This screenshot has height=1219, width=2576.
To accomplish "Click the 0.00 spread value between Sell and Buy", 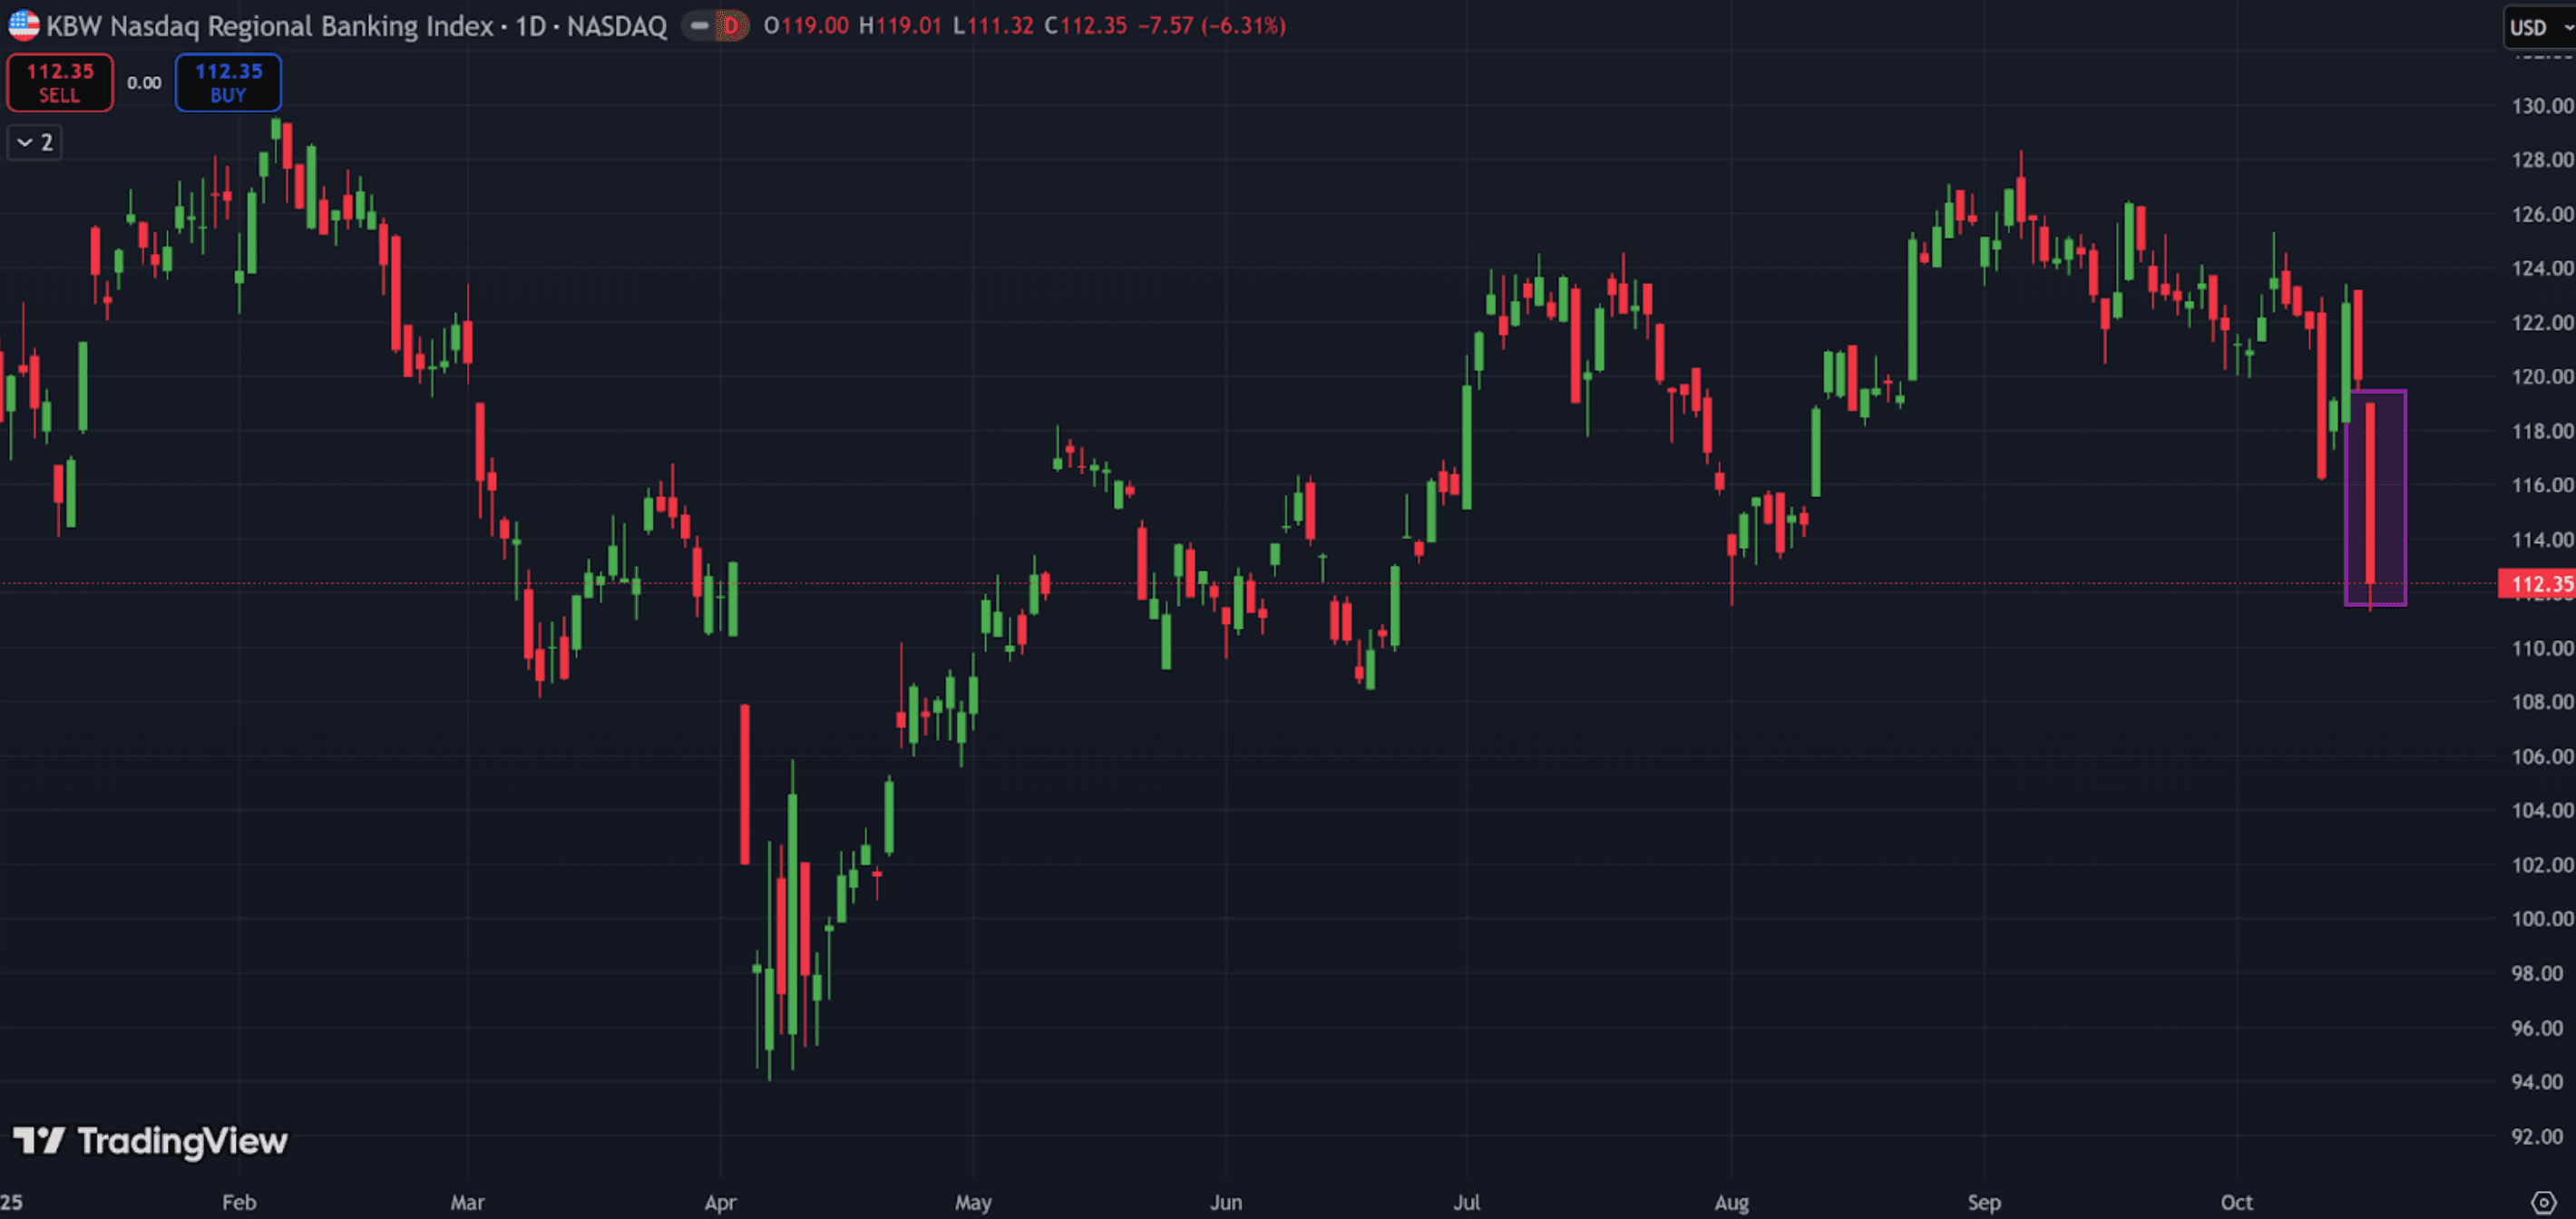I will tap(144, 83).
